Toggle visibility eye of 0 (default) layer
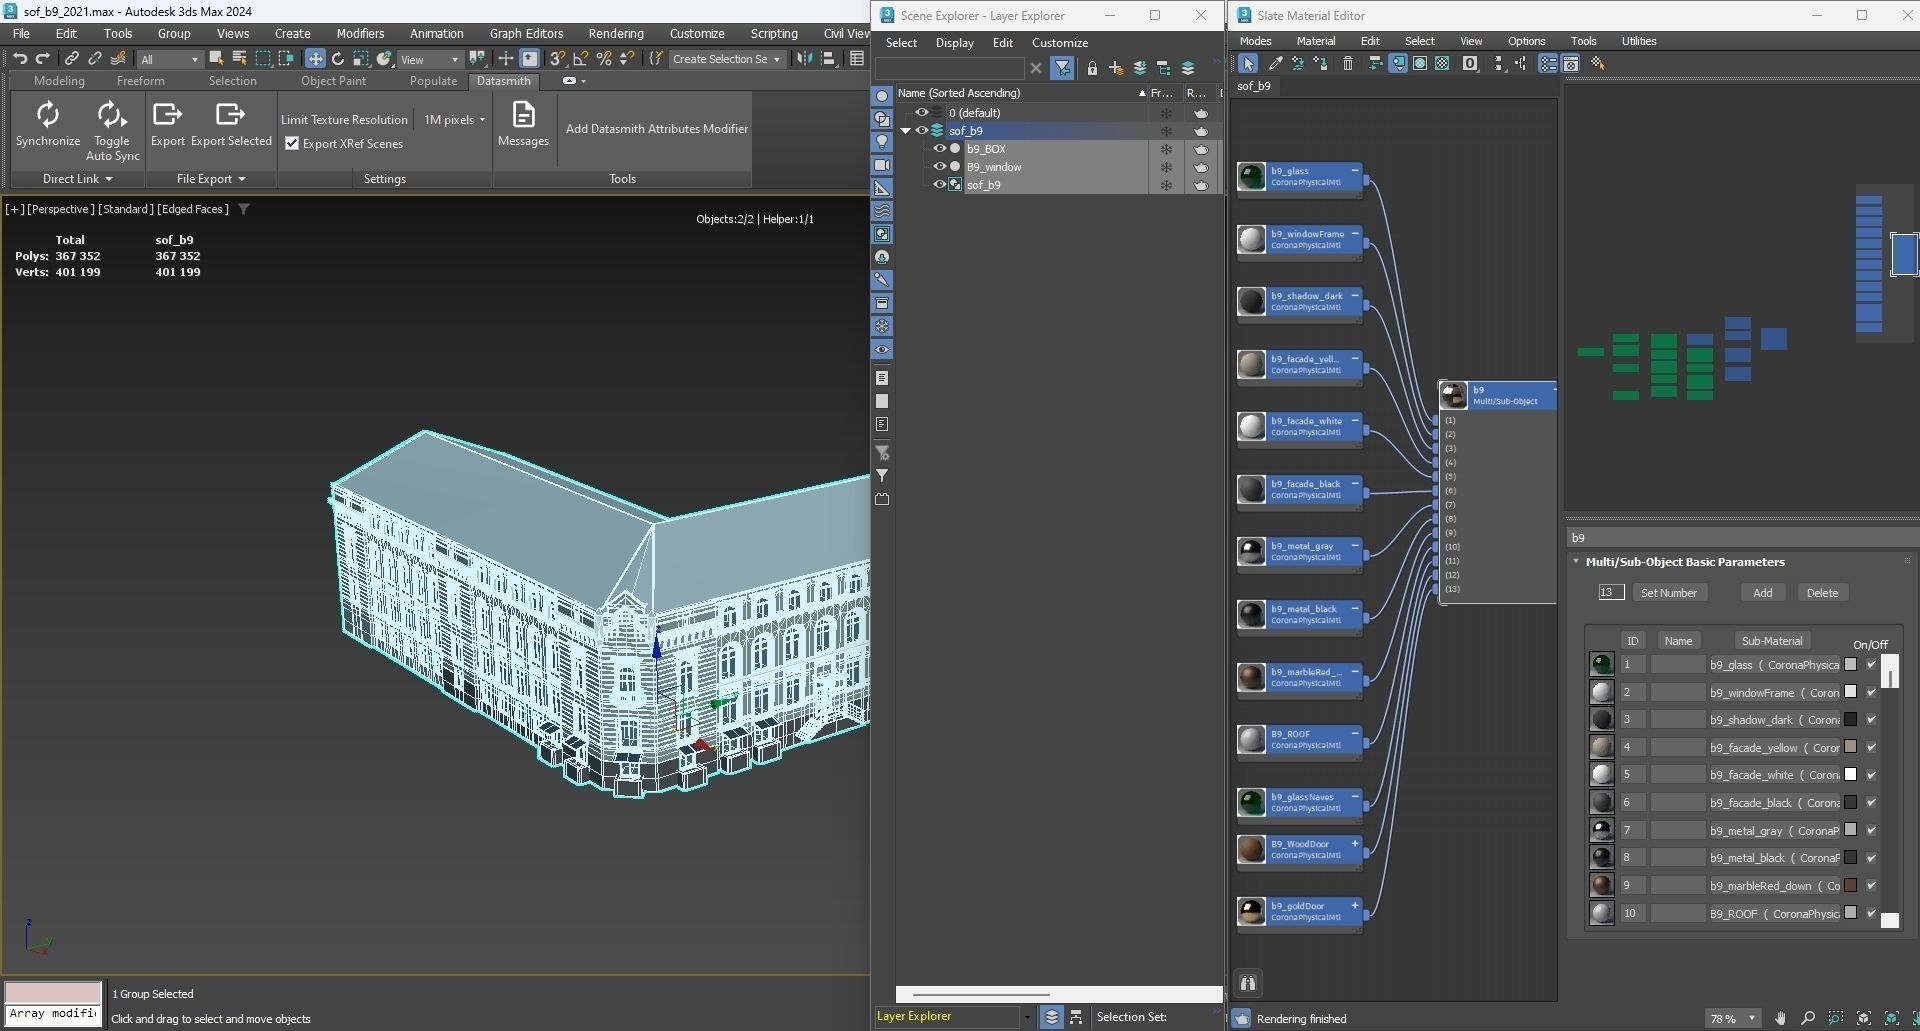 tap(922, 112)
